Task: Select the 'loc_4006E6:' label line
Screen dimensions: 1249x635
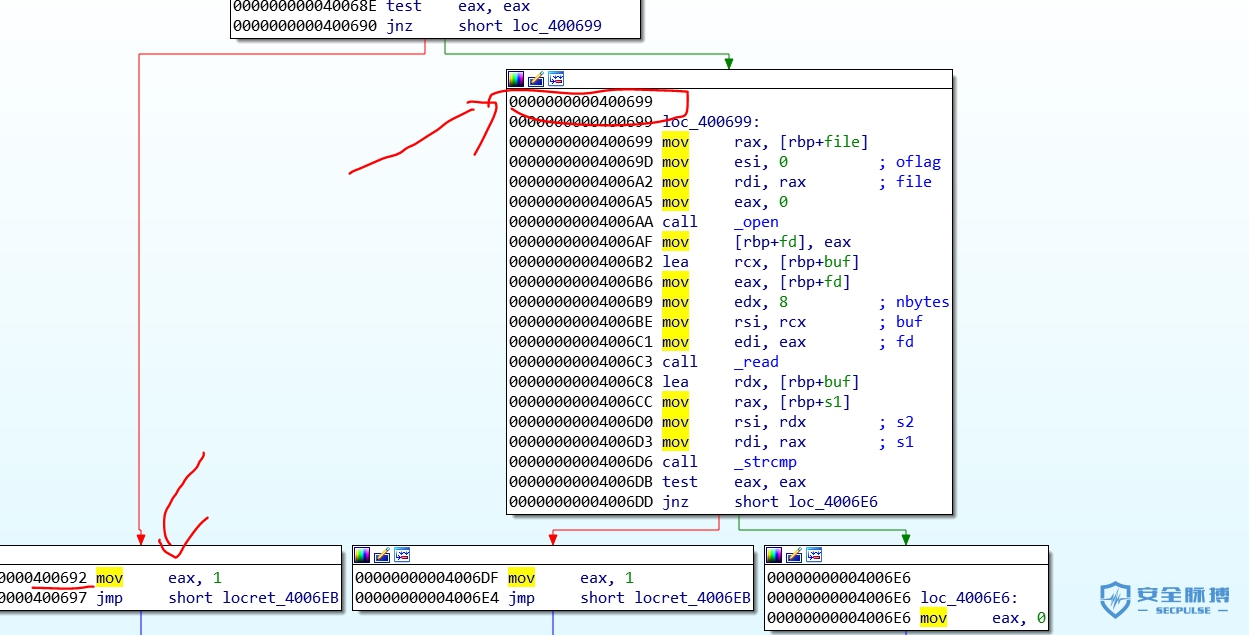Action: tap(892, 598)
